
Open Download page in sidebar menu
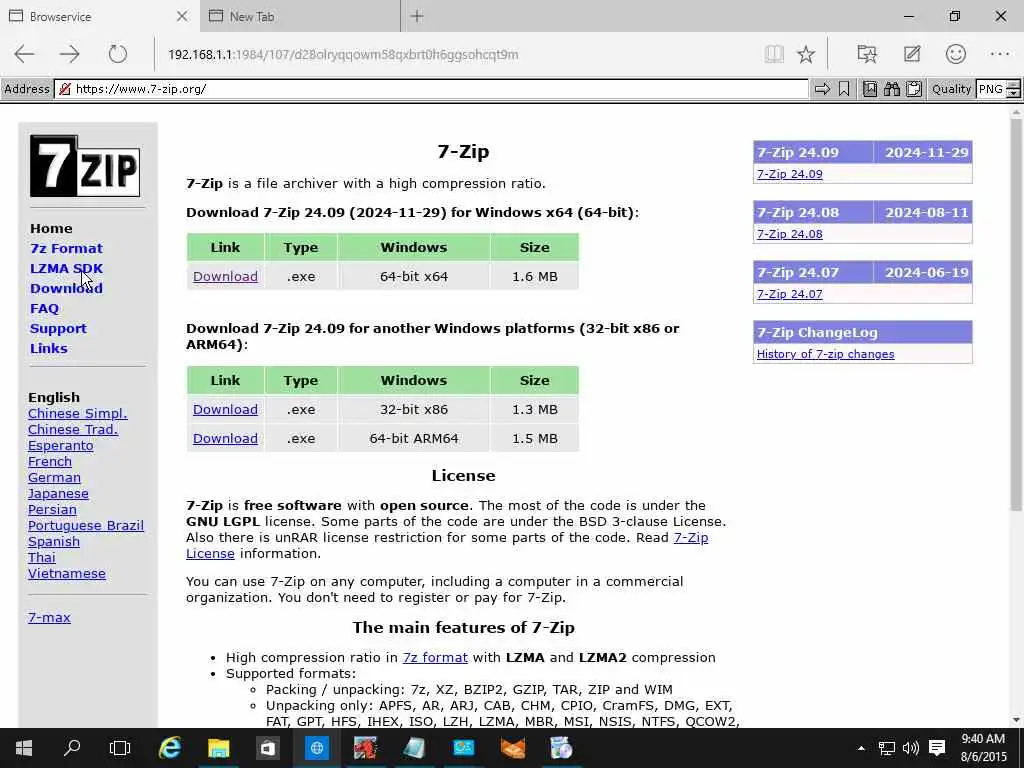point(66,288)
